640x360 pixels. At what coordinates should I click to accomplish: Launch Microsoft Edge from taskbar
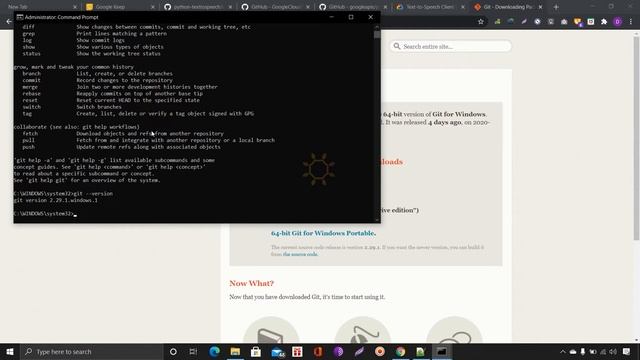pyautogui.click(x=215, y=351)
